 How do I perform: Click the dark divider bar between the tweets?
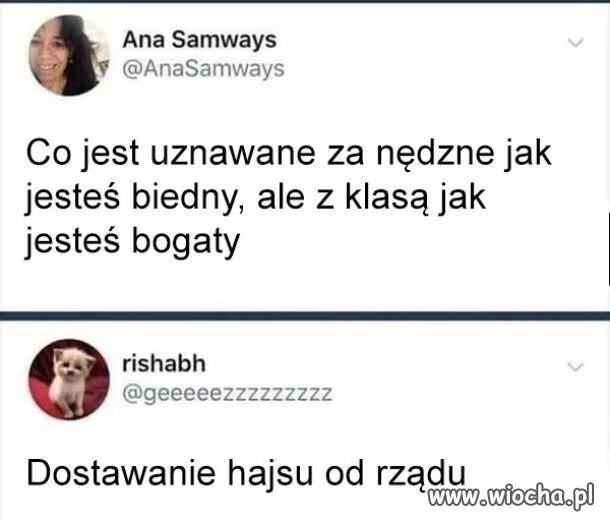pos(305,315)
